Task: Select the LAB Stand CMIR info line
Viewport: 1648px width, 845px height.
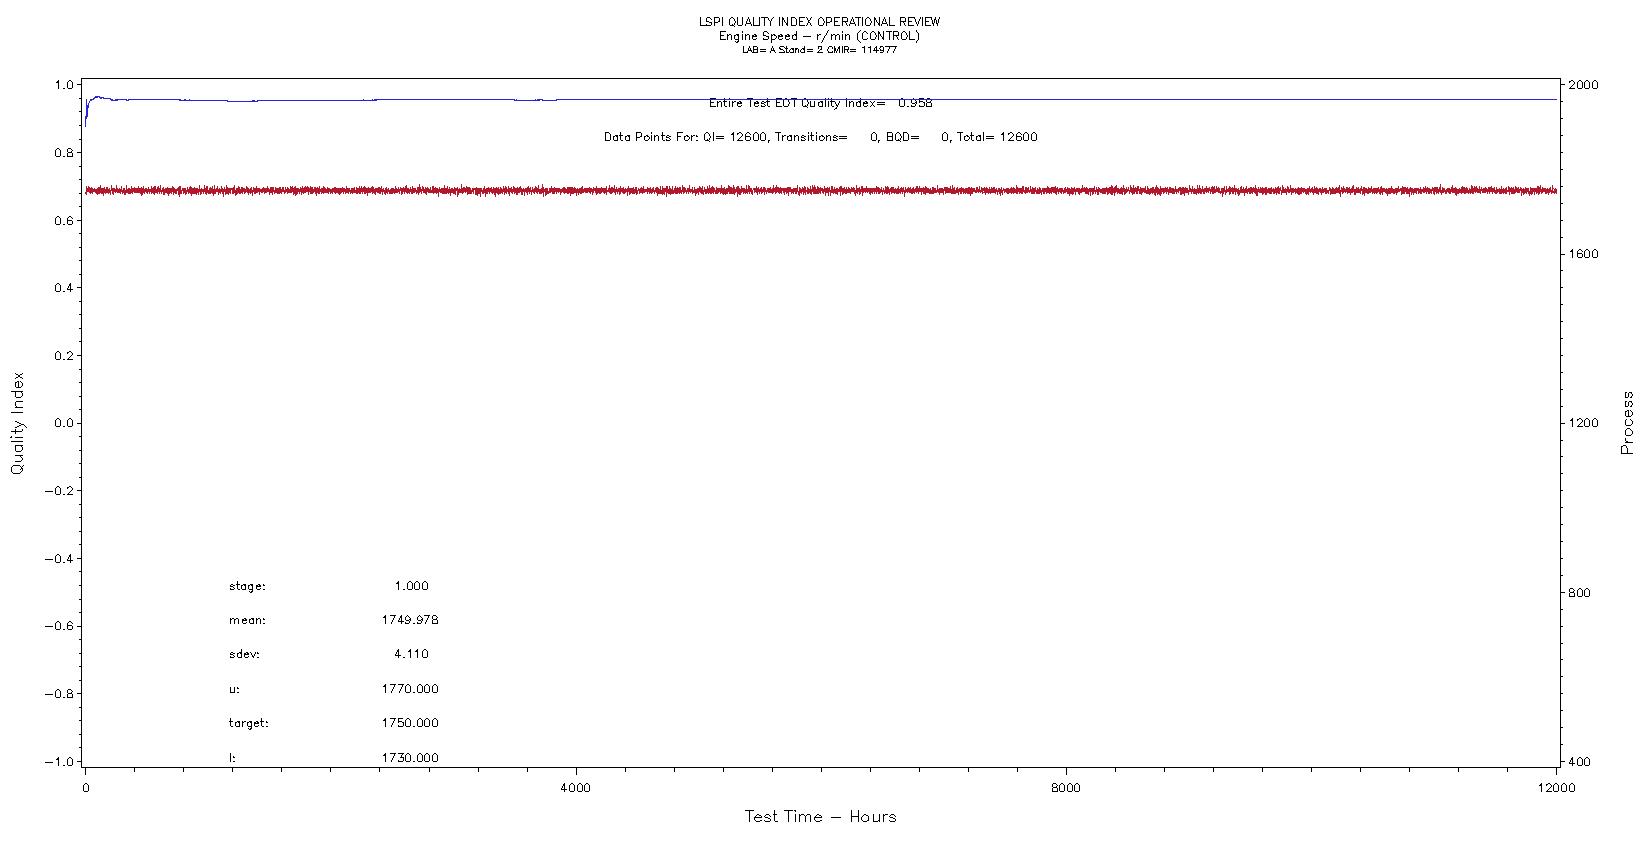Action: coord(819,50)
